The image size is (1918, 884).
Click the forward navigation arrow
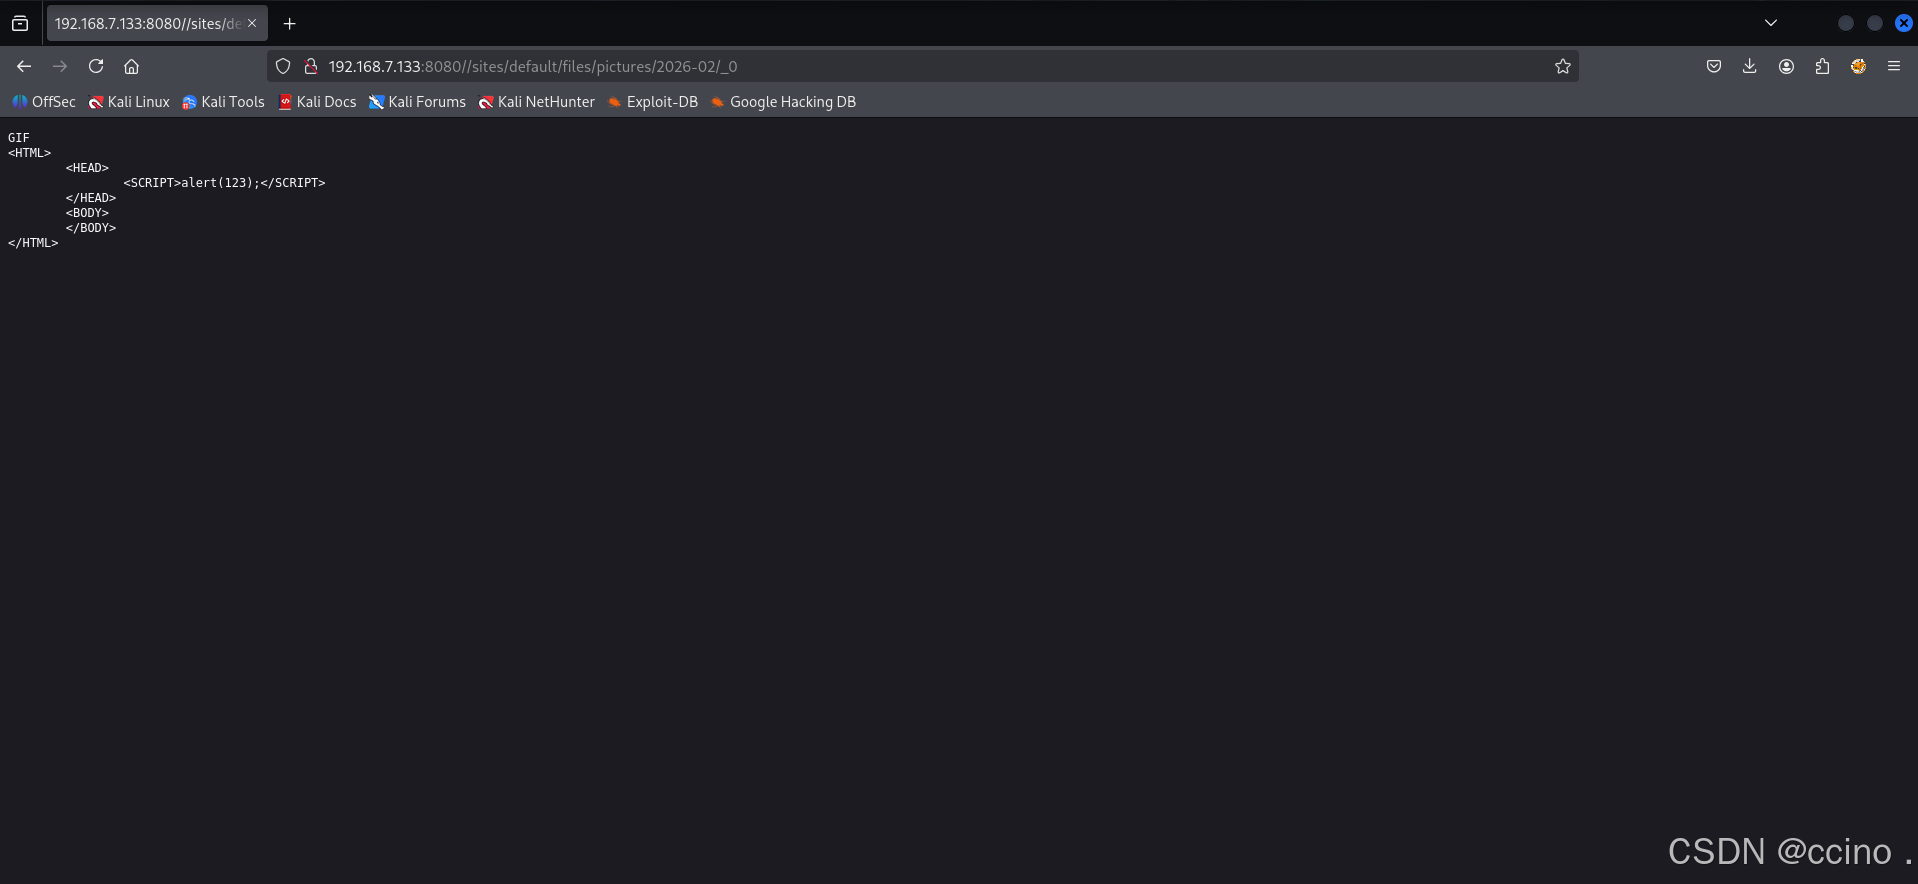click(x=60, y=66)
